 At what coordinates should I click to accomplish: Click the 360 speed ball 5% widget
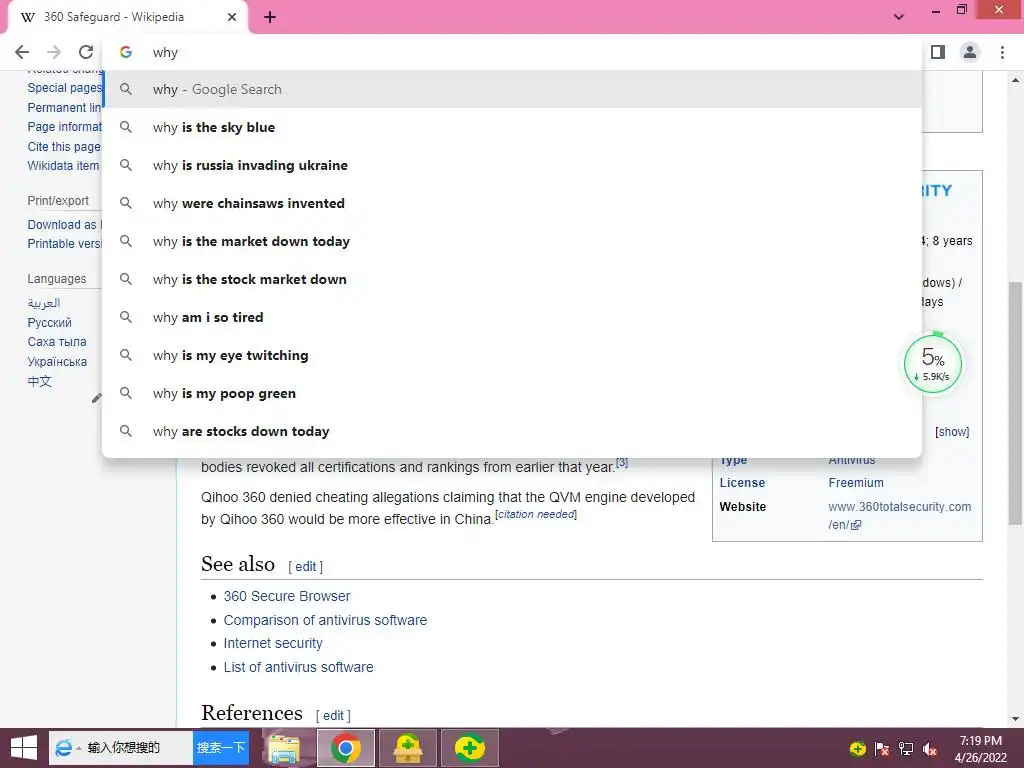933,363
